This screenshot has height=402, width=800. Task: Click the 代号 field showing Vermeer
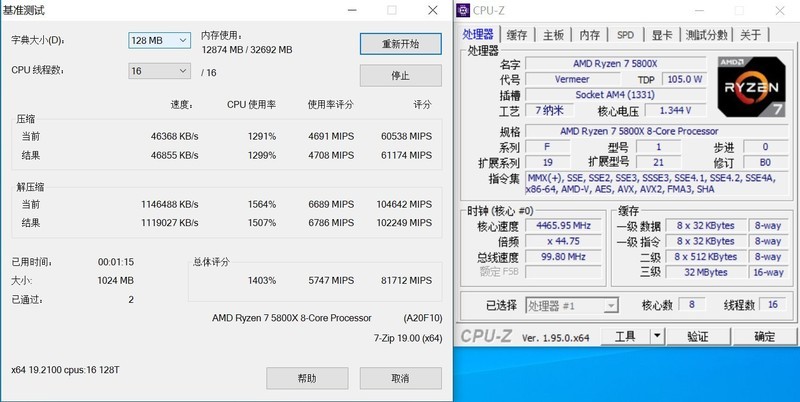tap(572, 79)
